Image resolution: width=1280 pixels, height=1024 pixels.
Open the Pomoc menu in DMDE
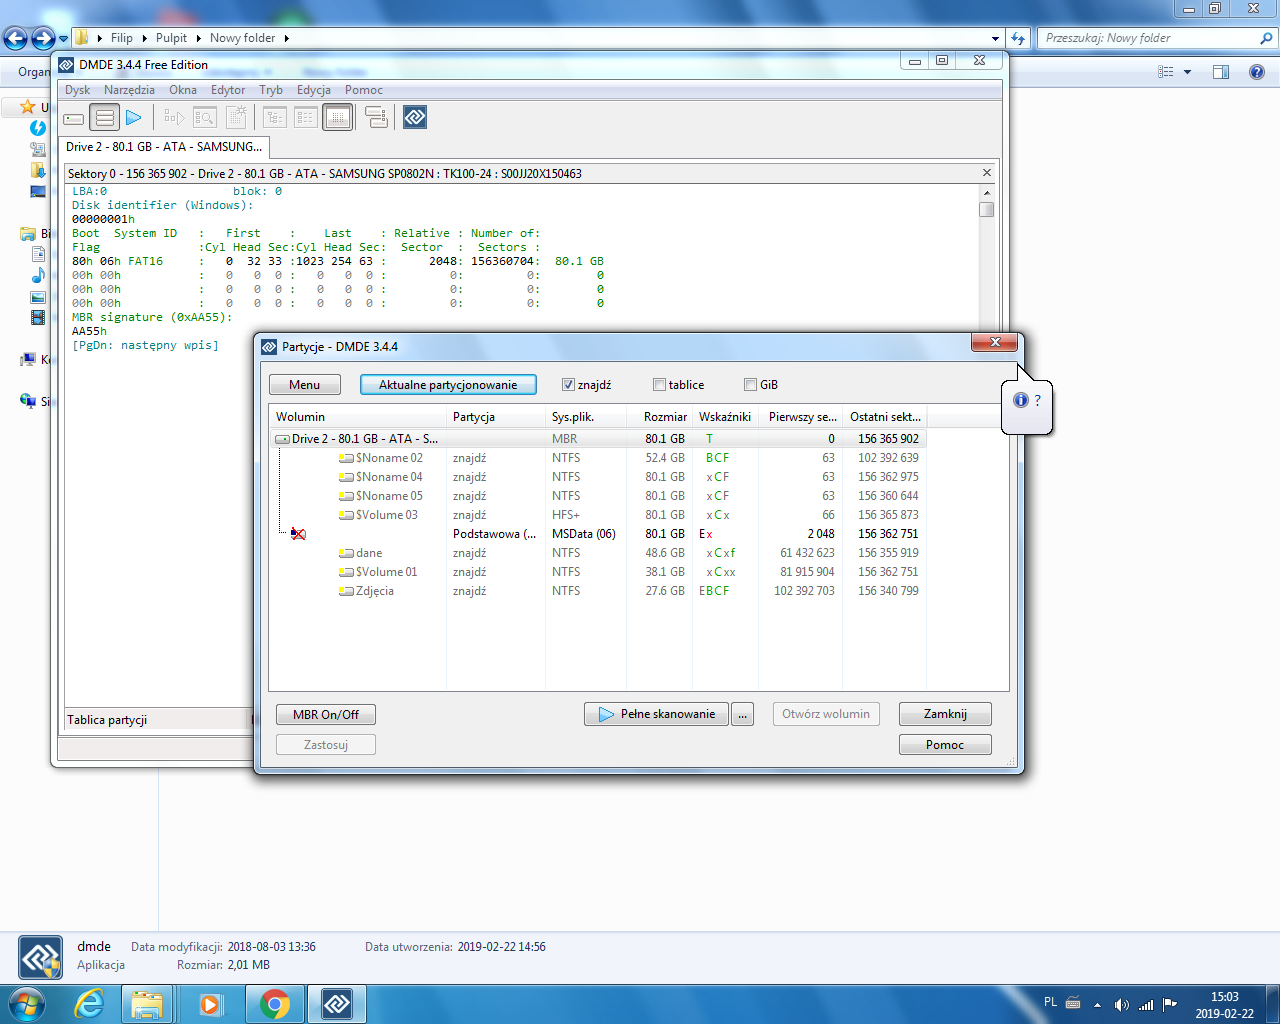(x=364, y=90)
